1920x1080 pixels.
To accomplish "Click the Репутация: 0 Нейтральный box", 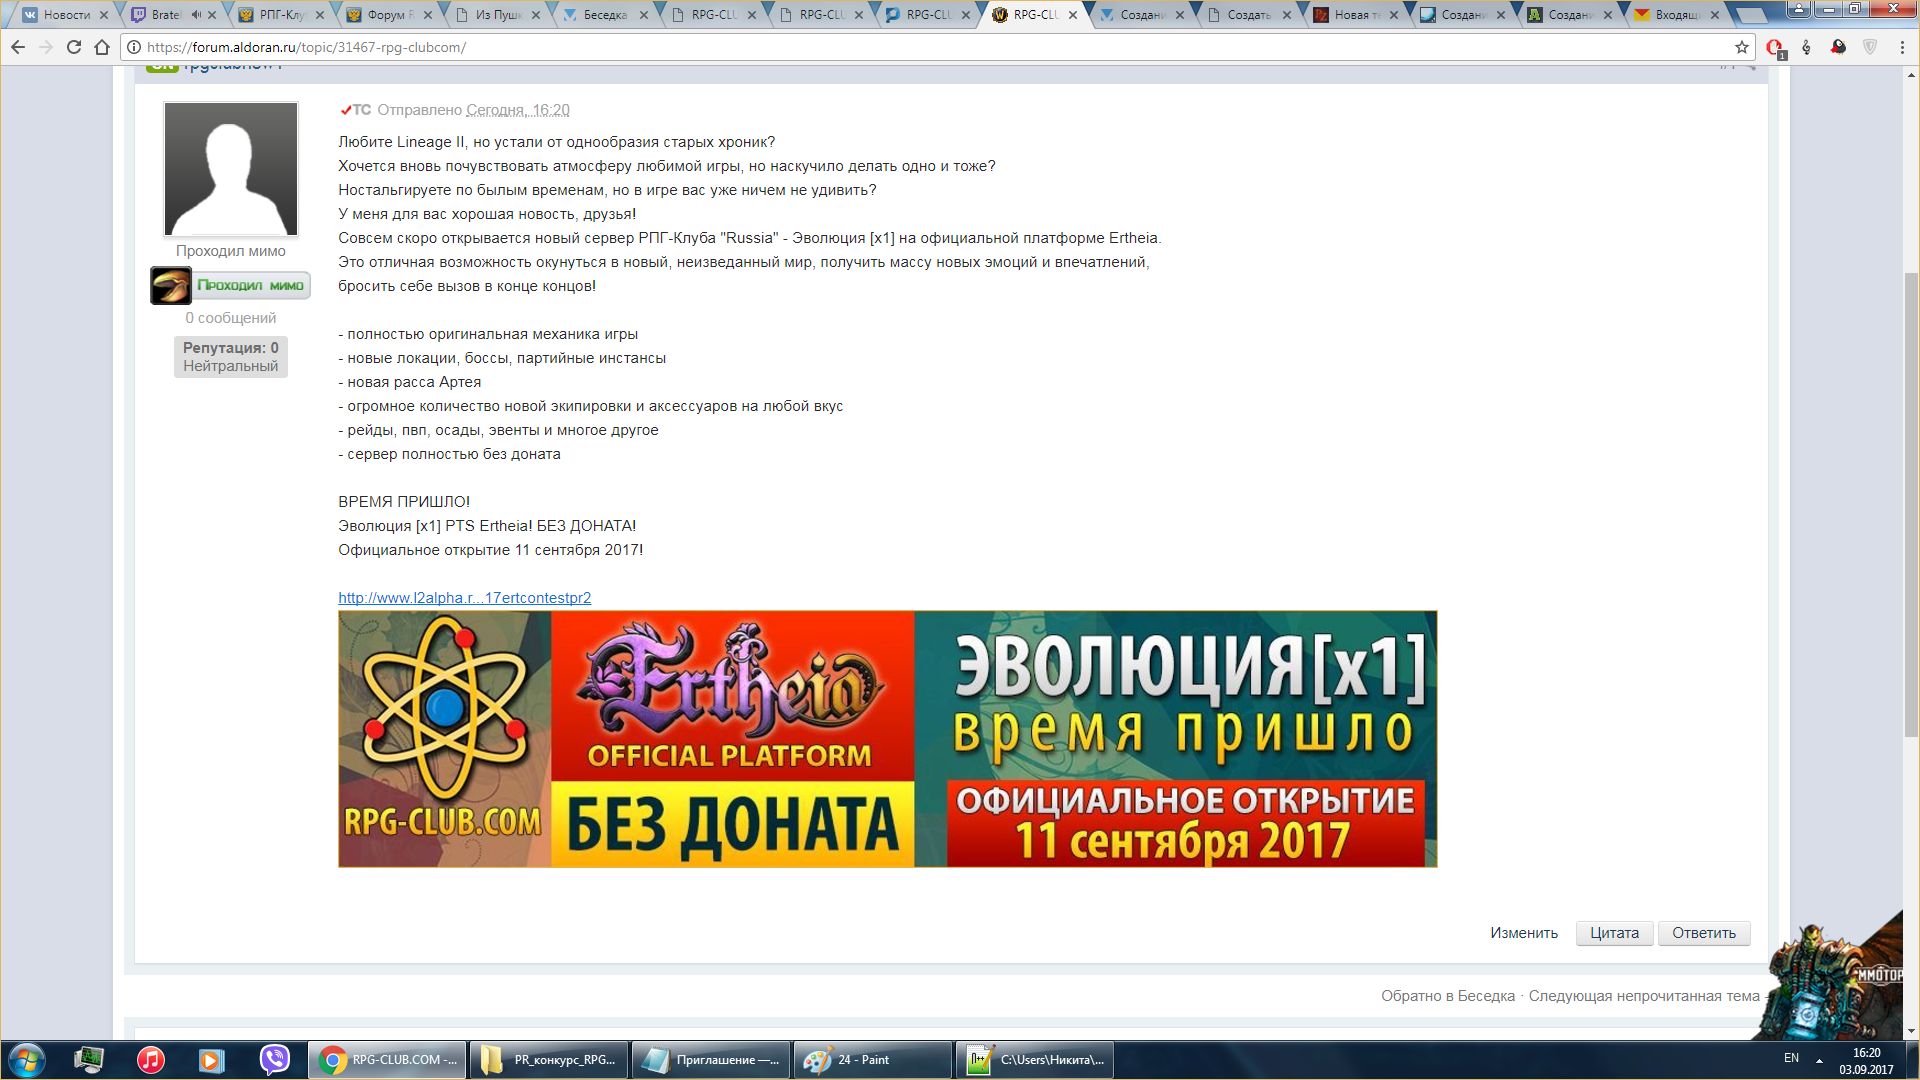I will pos(231,357).
